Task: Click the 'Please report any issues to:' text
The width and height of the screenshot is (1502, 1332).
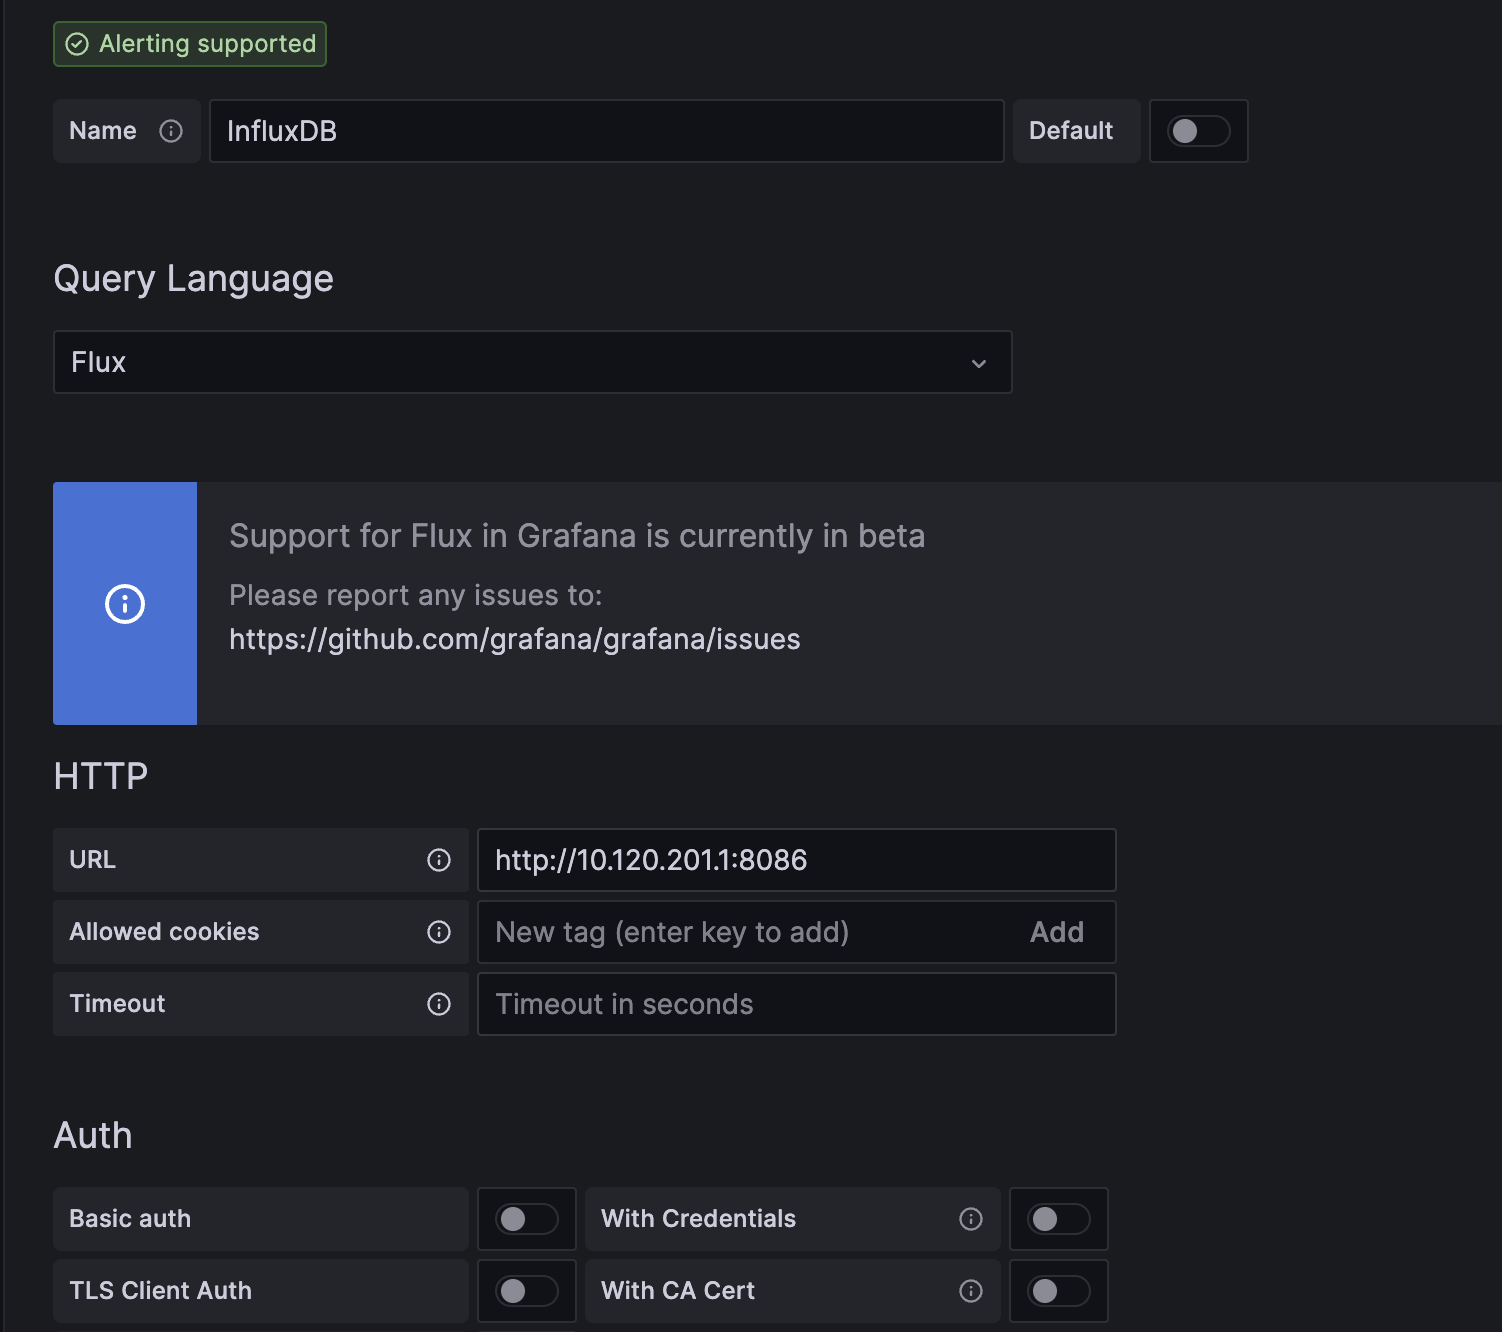Action: [x=416, y=596]
